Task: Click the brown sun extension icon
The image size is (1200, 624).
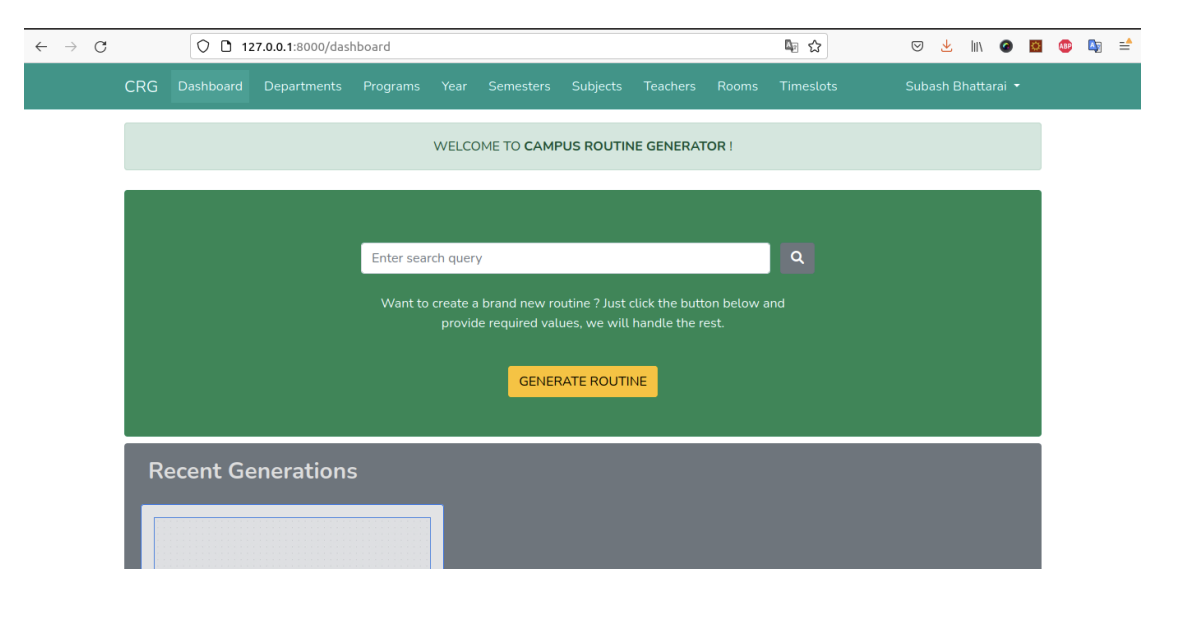Action: [x=1036, y=46]
